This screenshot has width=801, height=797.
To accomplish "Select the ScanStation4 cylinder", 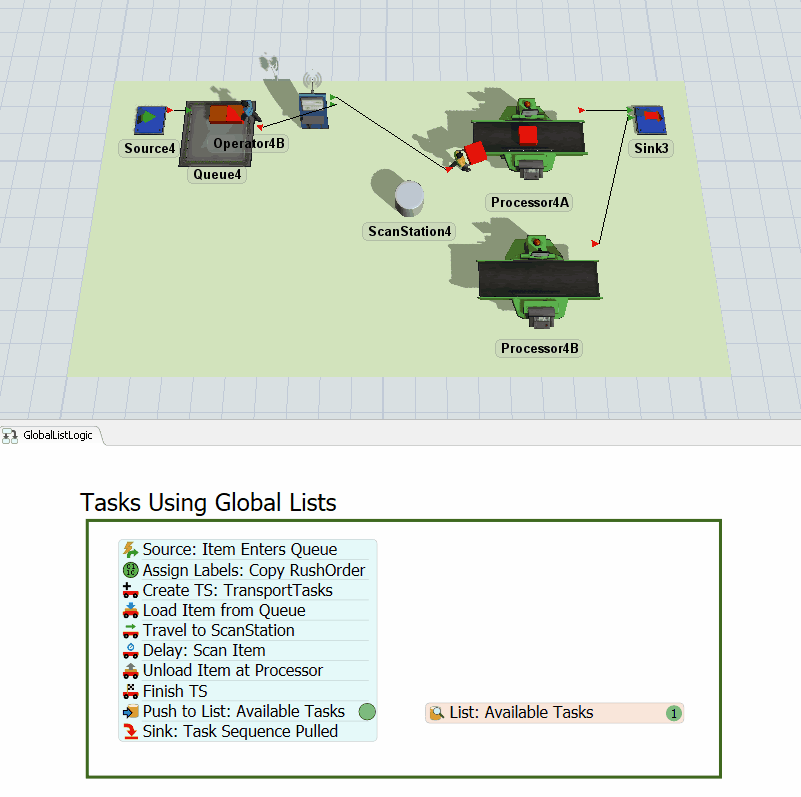I will (x=410, y=198).
